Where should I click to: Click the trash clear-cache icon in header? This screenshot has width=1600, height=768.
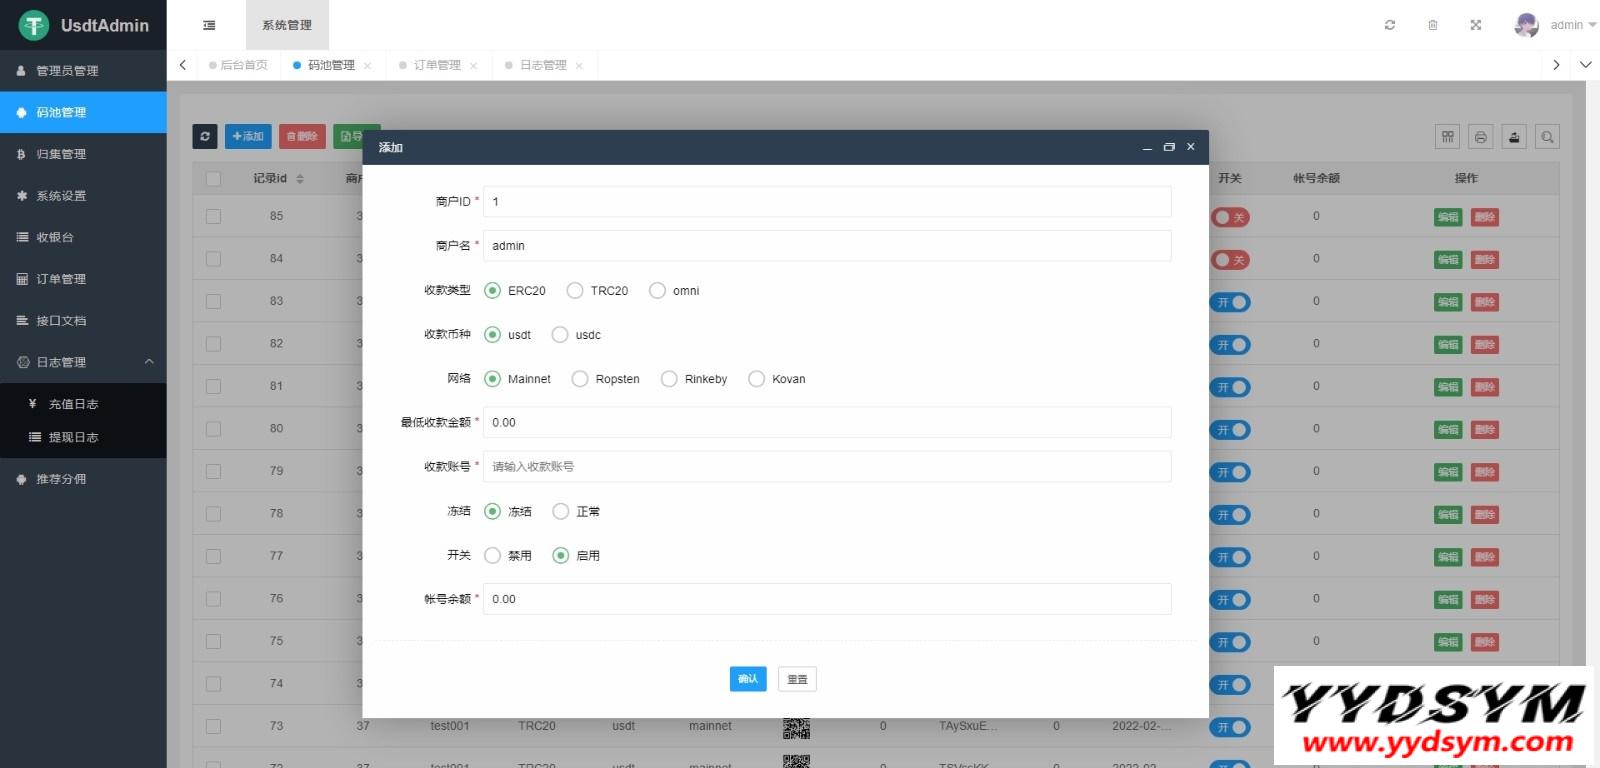(x=1433, y=25)
